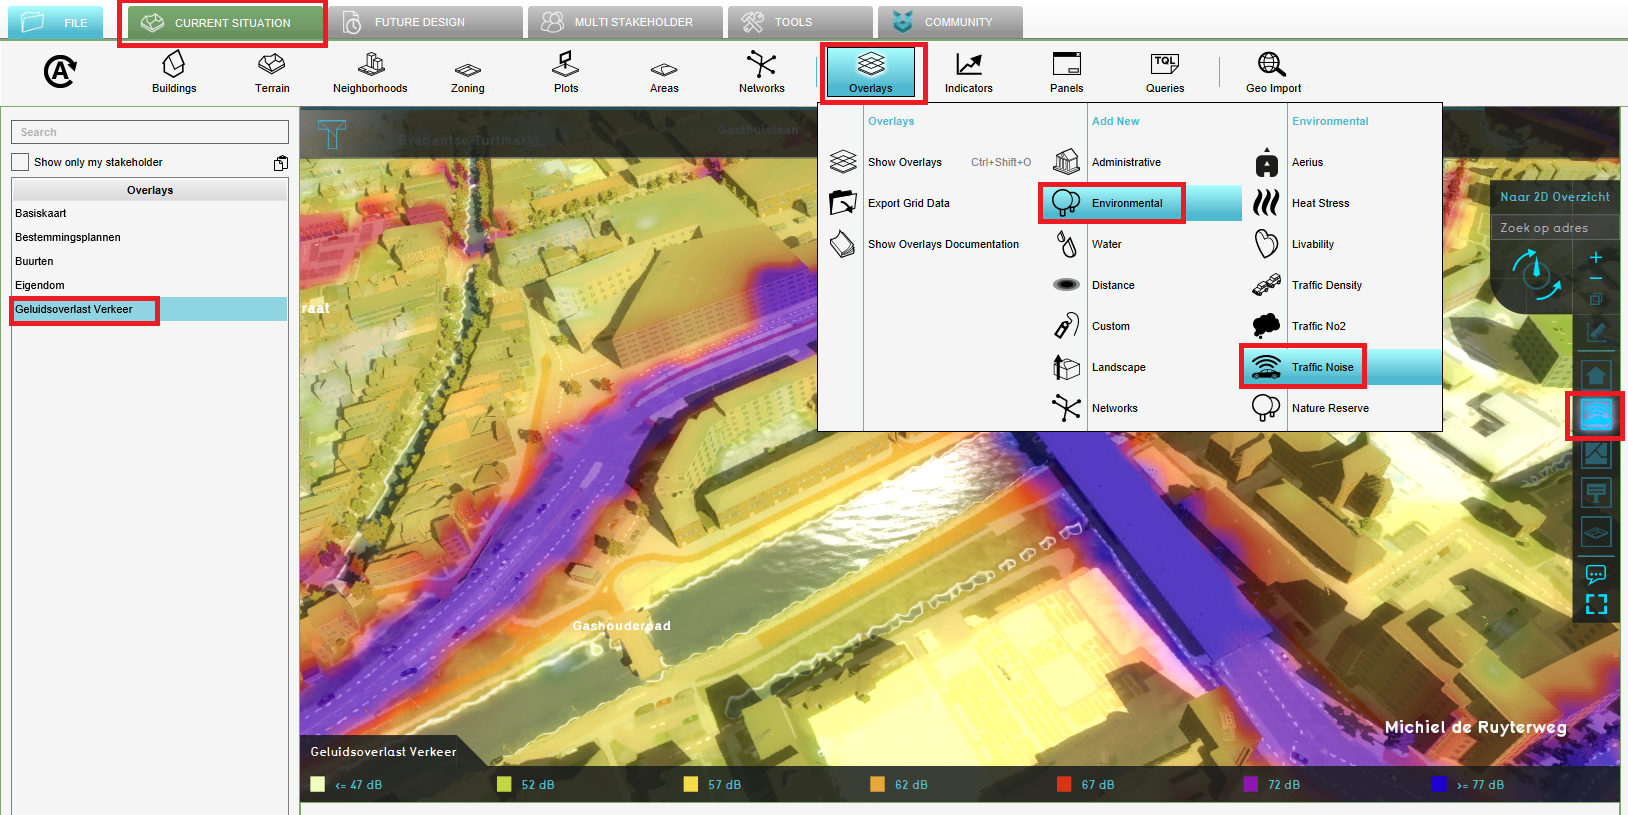Expand the Water overlay category
The image size is (1628, 815).
coord(1106,244)
